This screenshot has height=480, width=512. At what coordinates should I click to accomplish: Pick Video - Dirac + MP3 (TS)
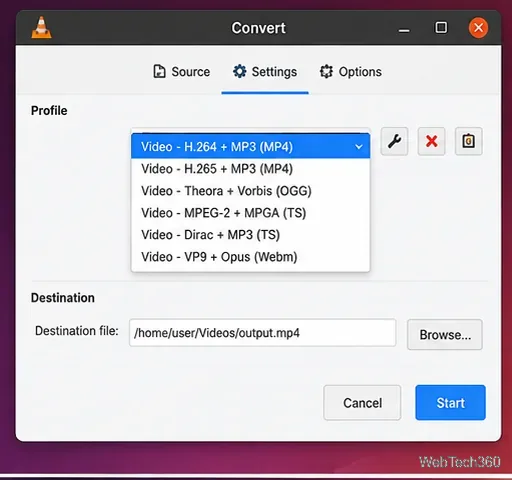[x=250, y=235]
